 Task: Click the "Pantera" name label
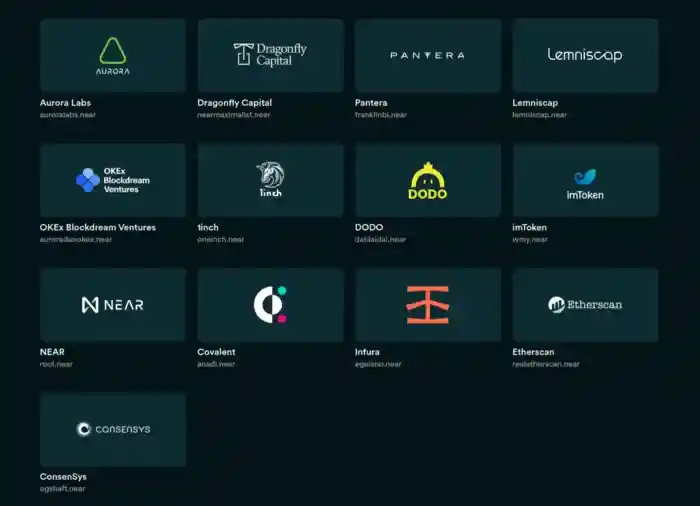(x=371, y=103)
